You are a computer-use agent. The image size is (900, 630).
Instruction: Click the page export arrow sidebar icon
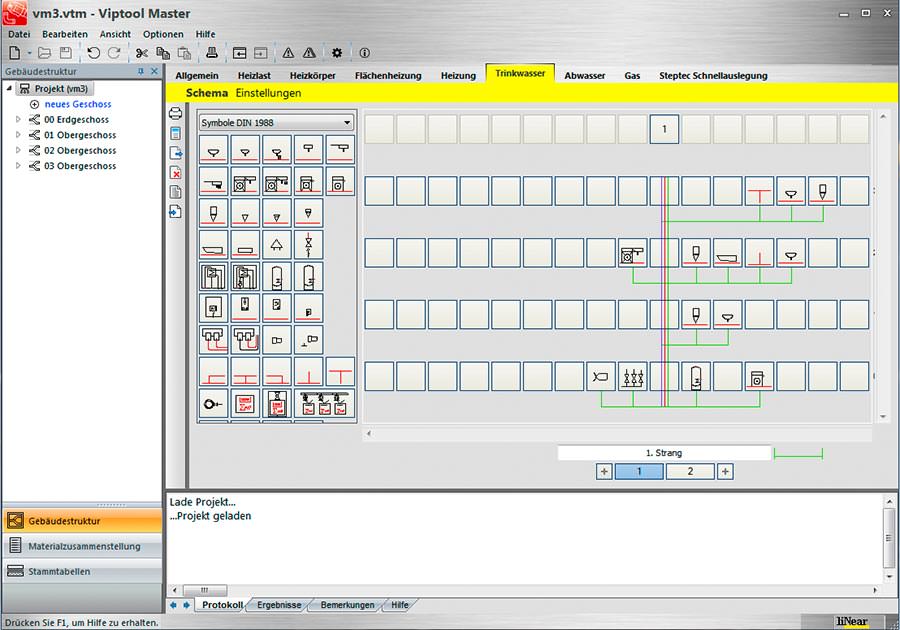[x=176, y=153]
